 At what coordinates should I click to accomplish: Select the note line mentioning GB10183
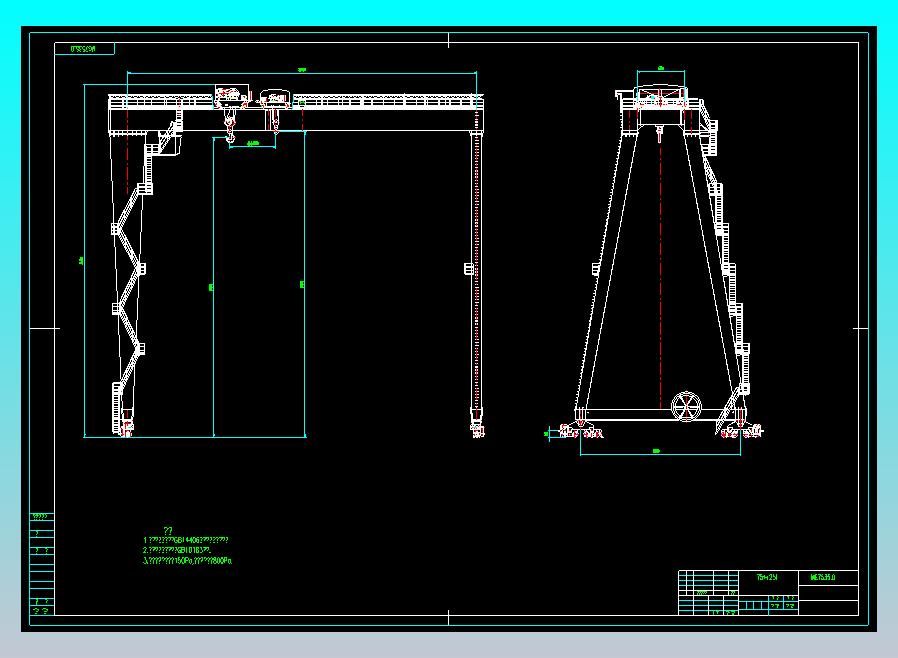(x=177, y=550)
